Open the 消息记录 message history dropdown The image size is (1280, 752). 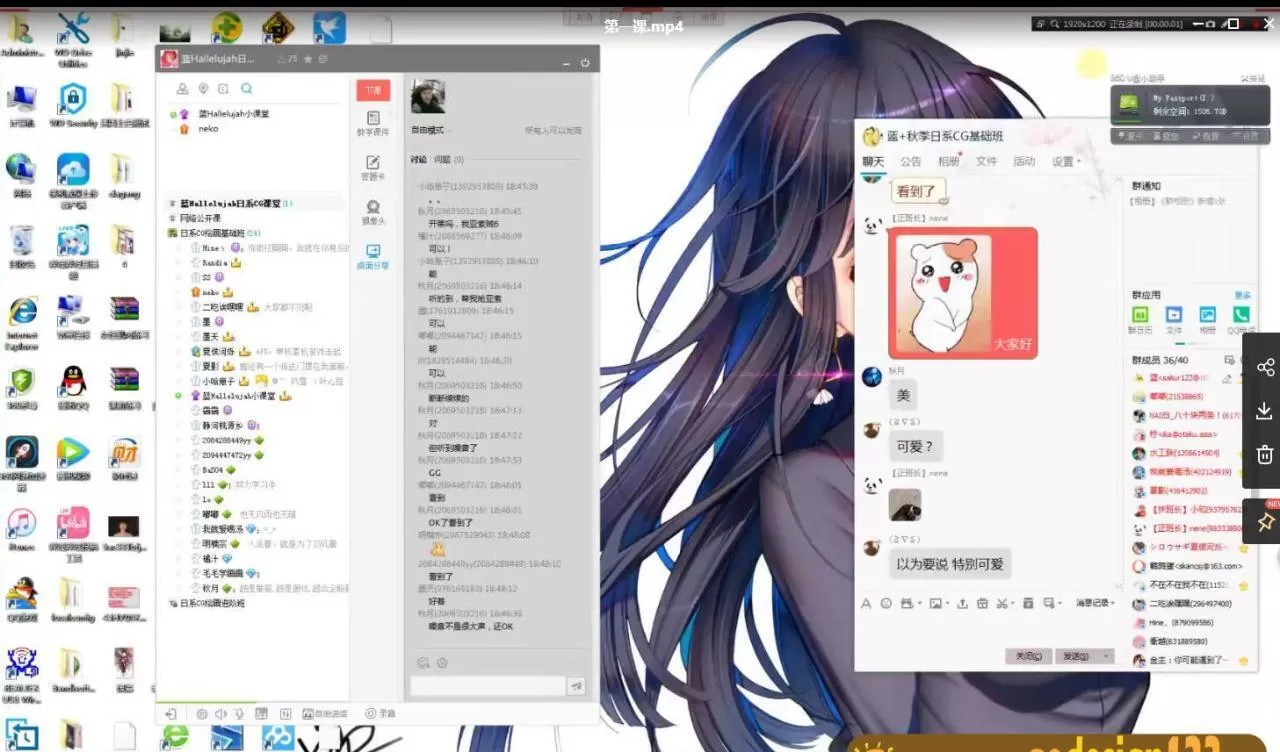tap(1090, 603)
